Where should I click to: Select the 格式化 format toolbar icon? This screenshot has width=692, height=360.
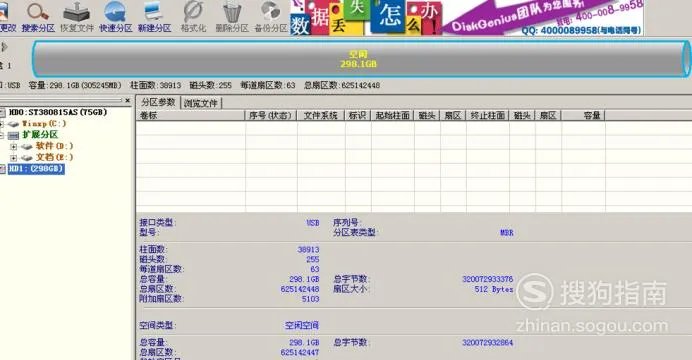click(193, 12)
